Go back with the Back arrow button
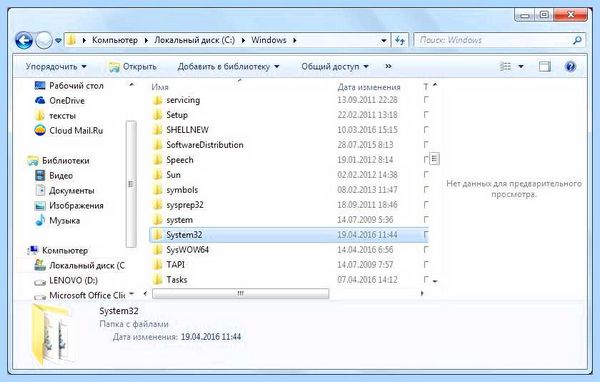Image resolution: width=600 pixels, height=382 pixels. point(24,40)
